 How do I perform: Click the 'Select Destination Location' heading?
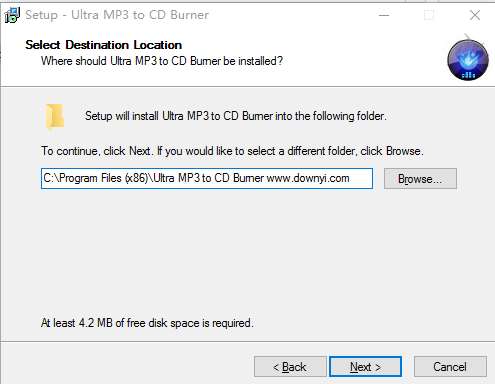pos(104,45)
